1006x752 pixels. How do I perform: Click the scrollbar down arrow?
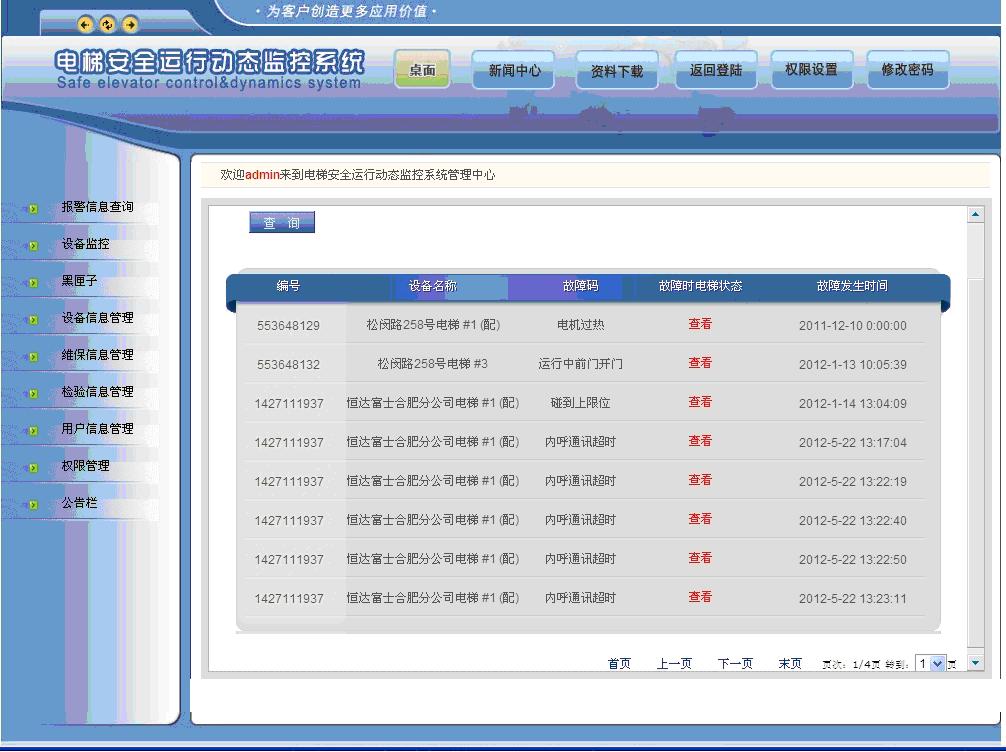click(976, 662)
